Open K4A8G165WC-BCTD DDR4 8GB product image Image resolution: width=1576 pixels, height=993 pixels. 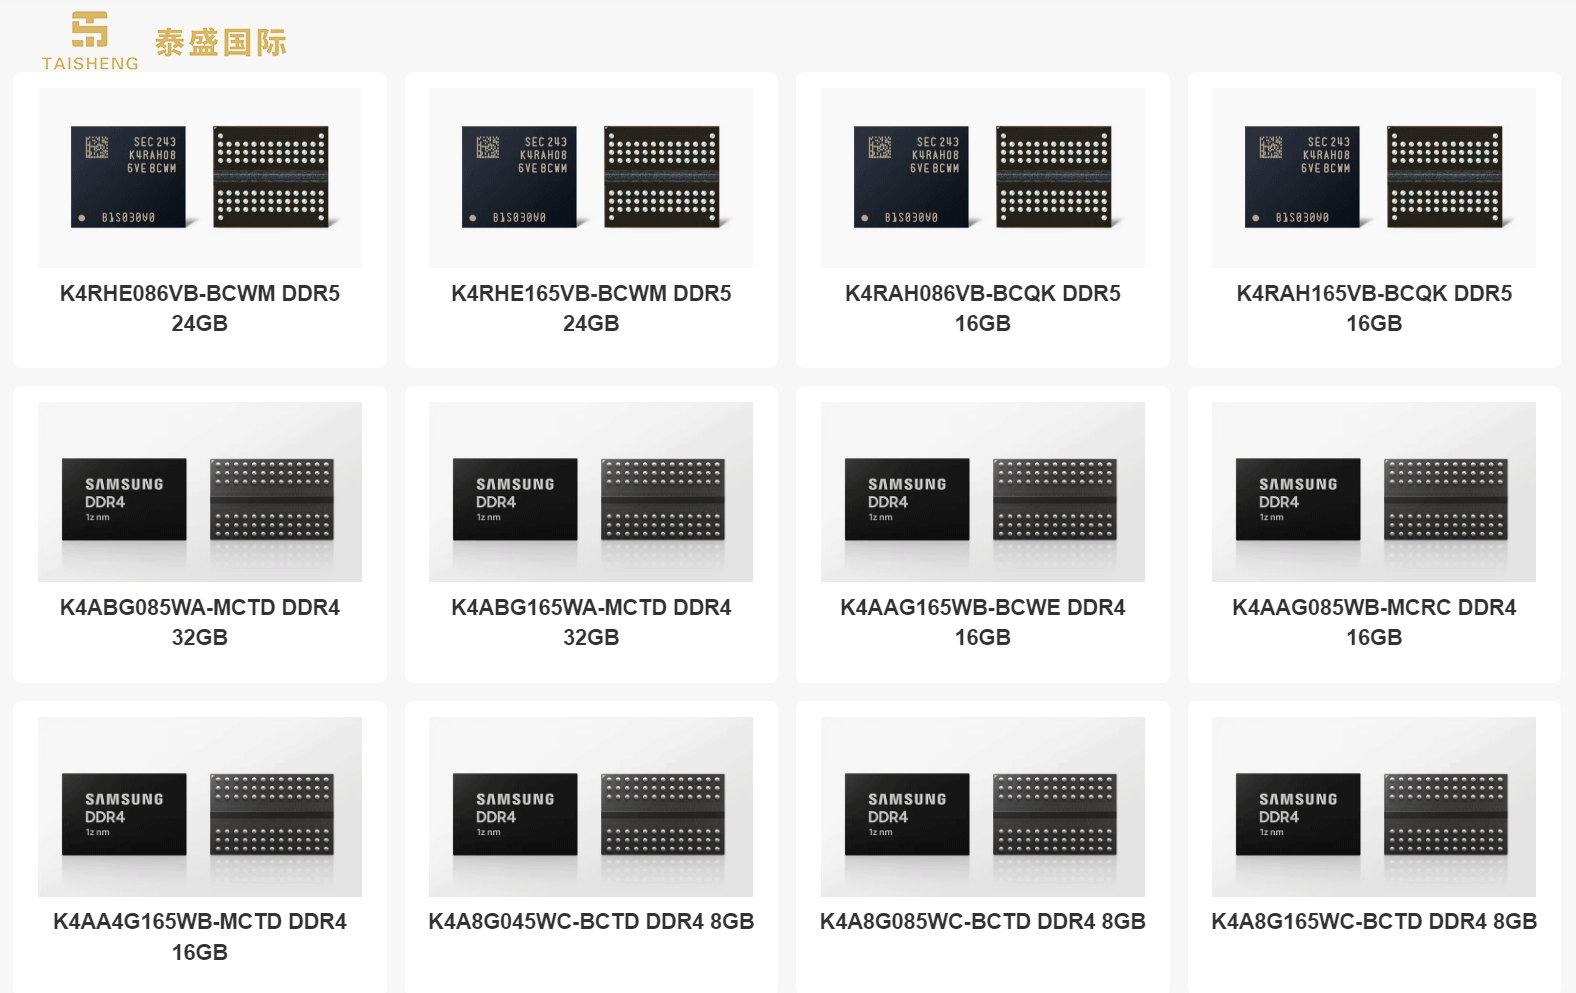(x=1374, y=807)
